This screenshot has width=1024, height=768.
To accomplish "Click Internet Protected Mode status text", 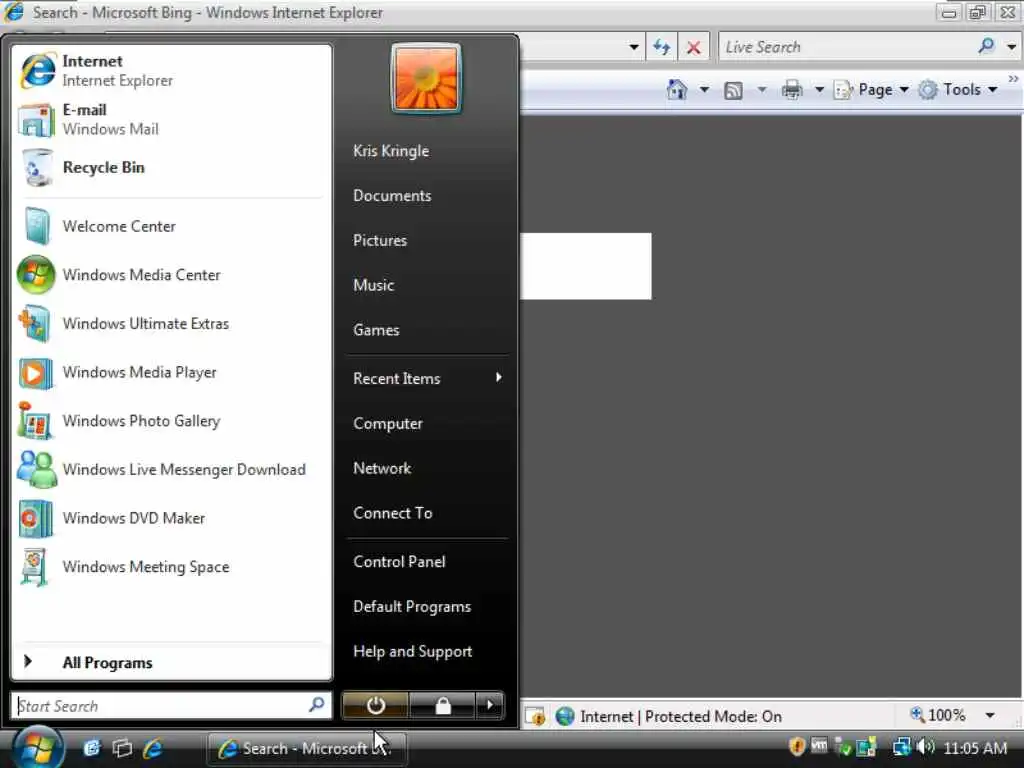I will pyautogui.click(x=680, y=716).
